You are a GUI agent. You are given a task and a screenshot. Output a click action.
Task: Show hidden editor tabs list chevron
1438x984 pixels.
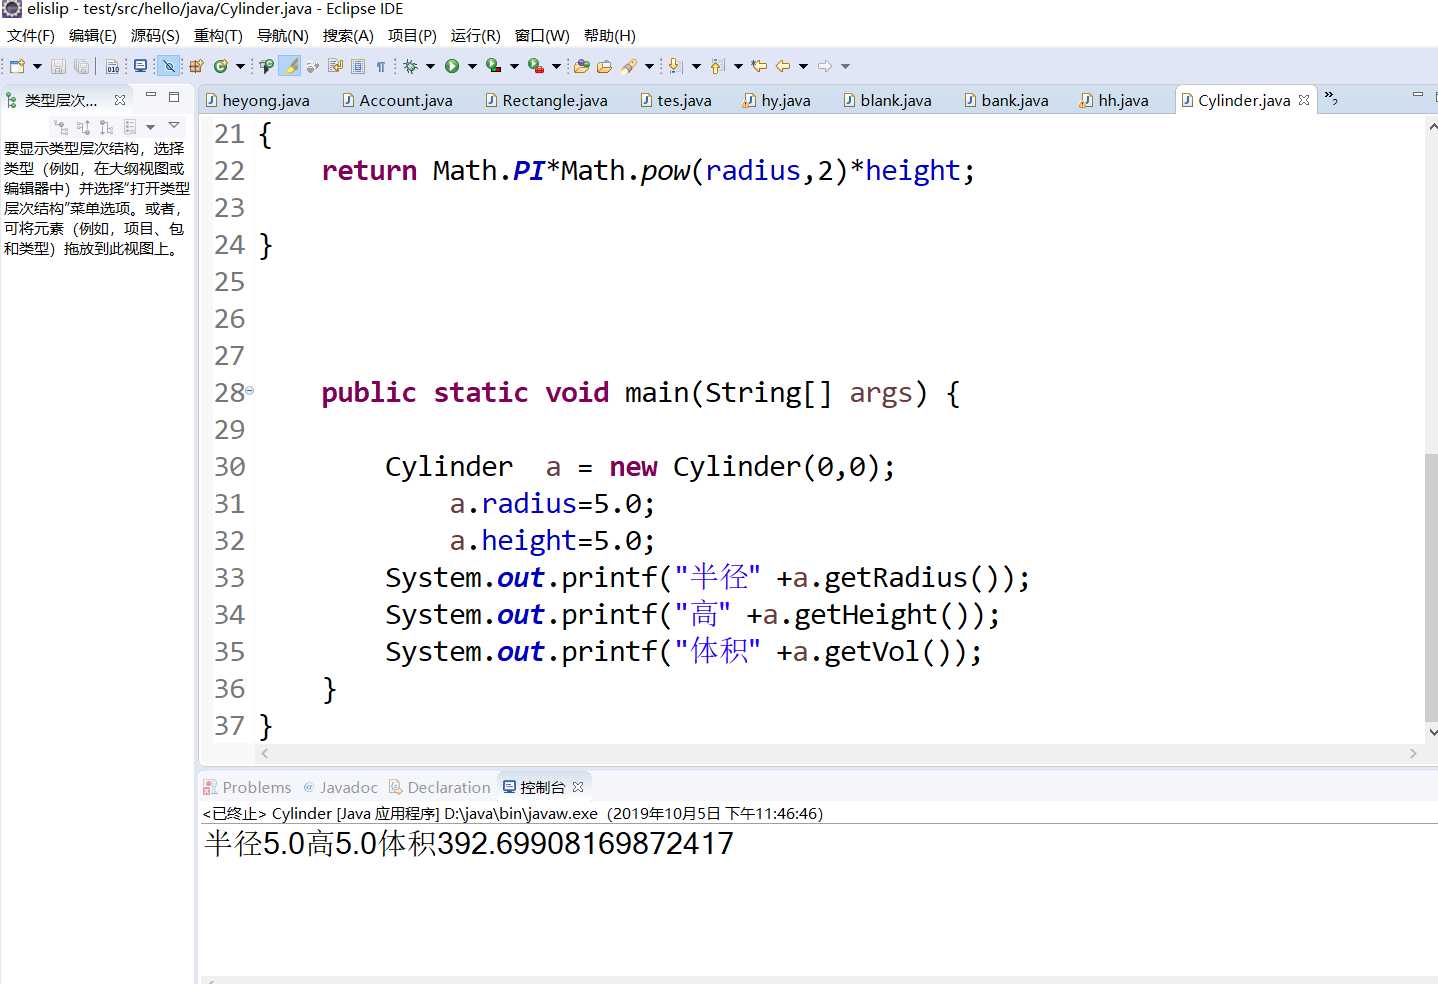1331,98
